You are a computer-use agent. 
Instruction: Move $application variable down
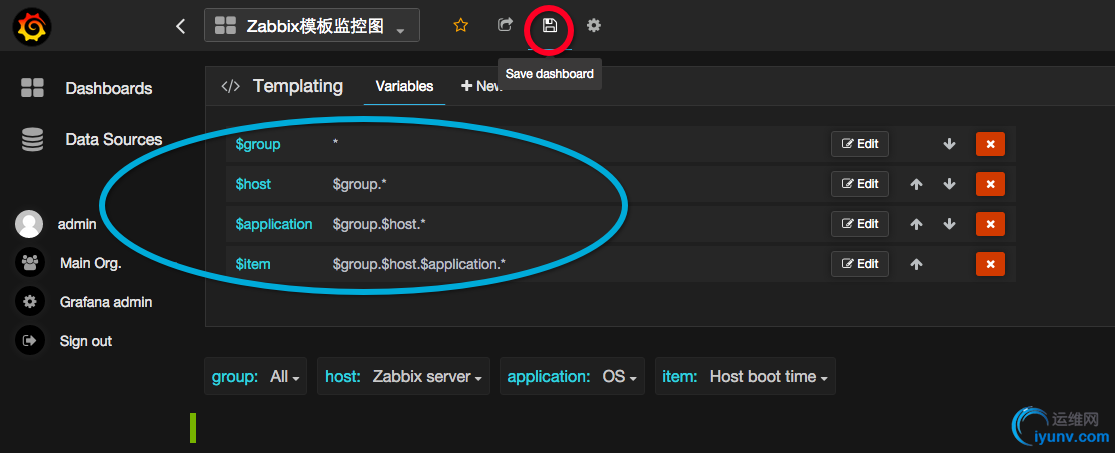tap(950, 224)
